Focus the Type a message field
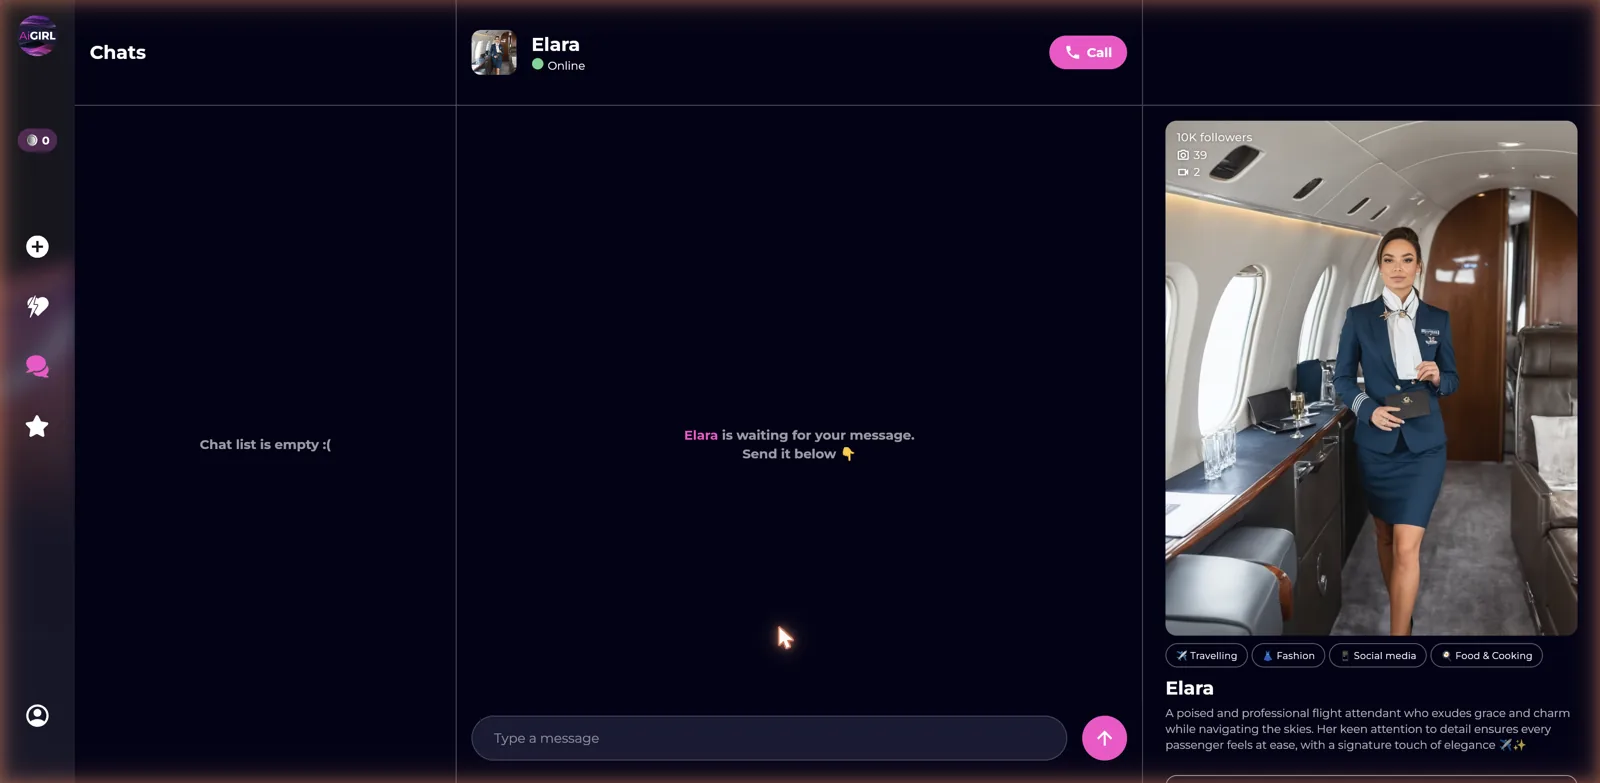This screenshot has height=783, width=1600. (769, 738)
